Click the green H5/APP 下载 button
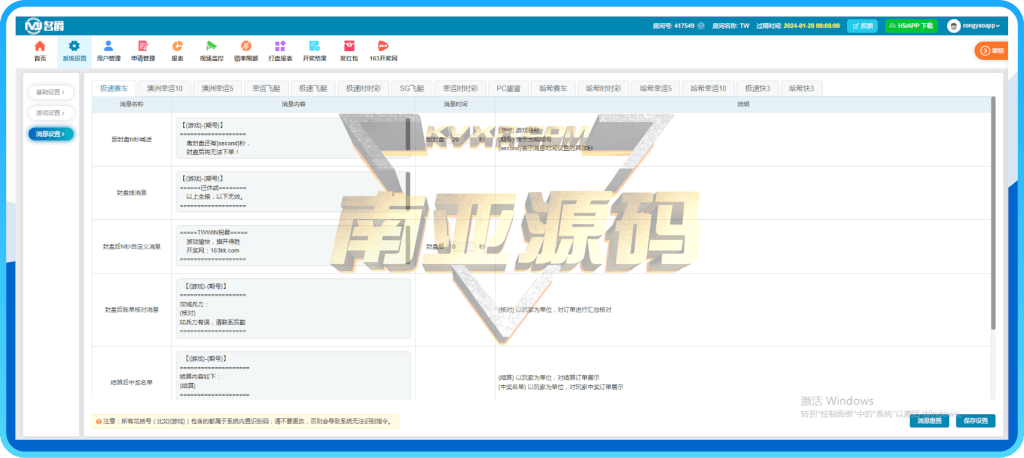The width and height of the screenshot is (1024, 458). (x=911, y=26)
